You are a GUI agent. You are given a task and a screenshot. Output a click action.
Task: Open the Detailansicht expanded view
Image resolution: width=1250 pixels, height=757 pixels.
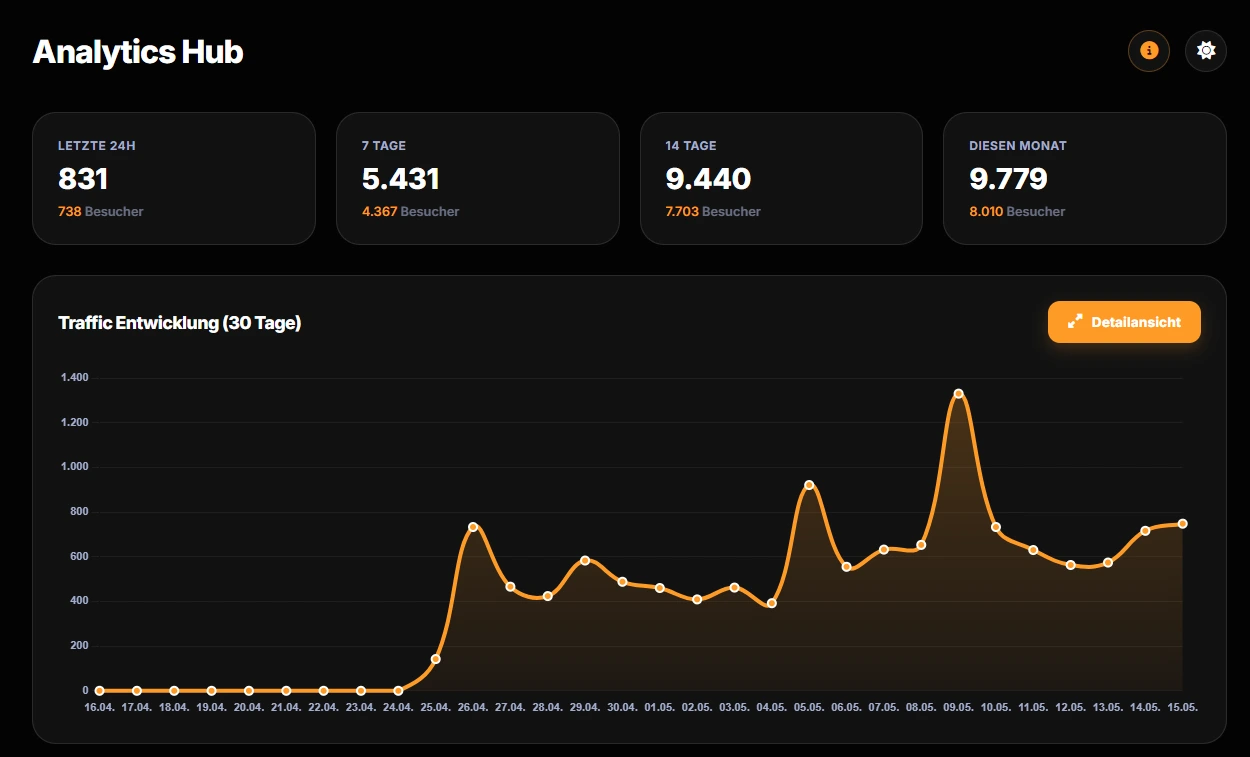pos(1124,322)
